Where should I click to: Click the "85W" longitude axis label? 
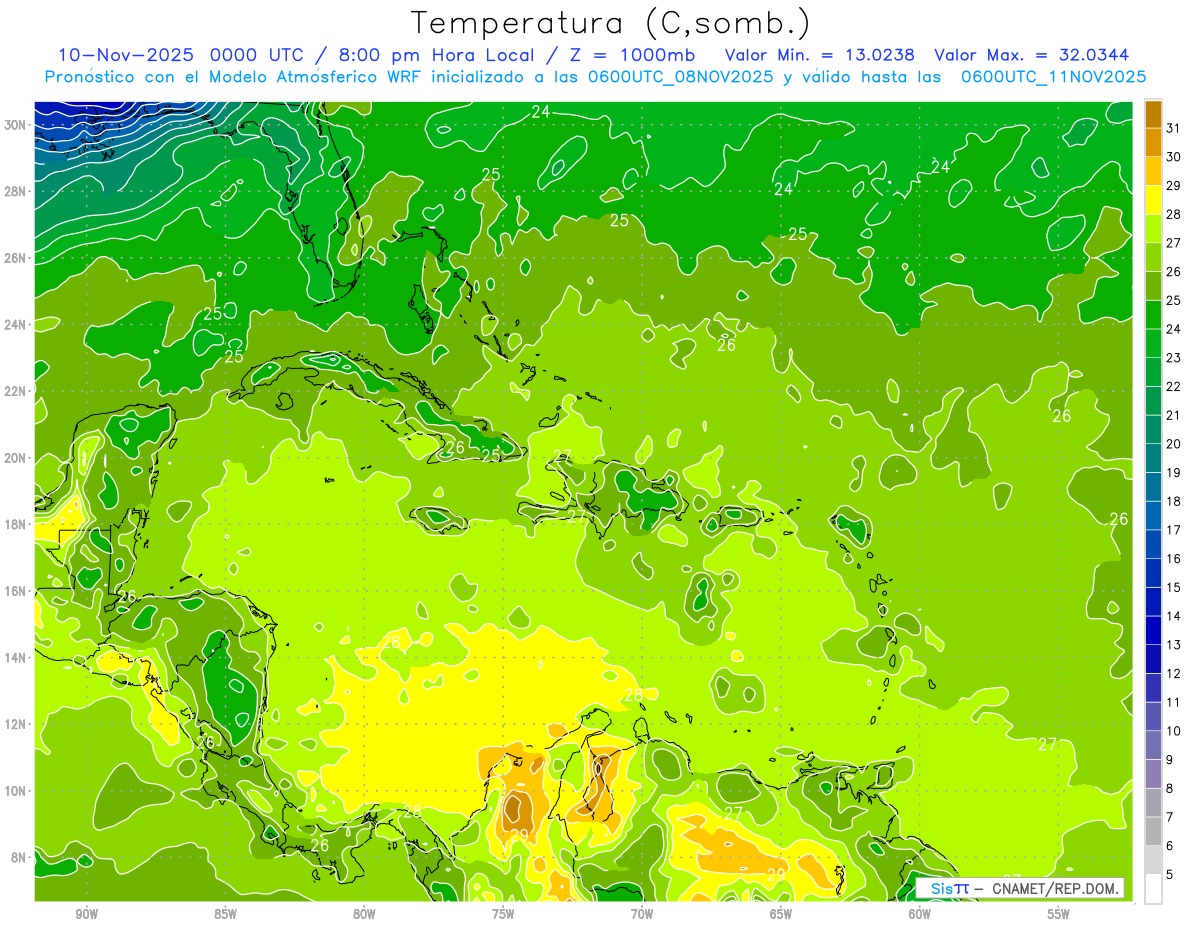[225, 914]
